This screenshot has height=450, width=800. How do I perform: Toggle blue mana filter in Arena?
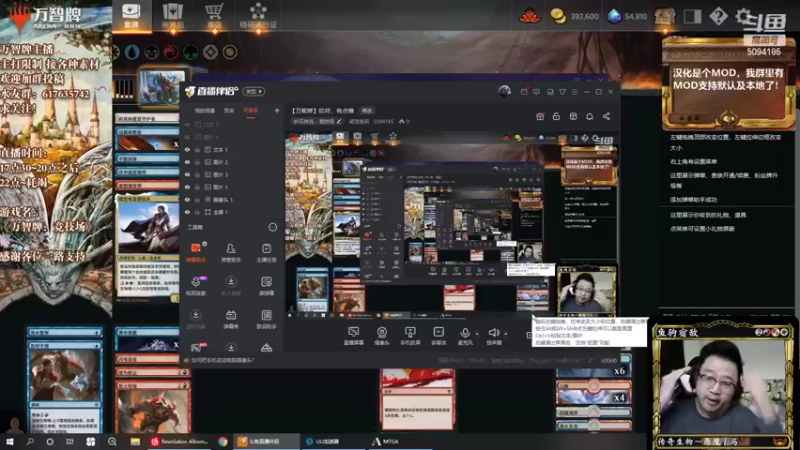[132, 52]
